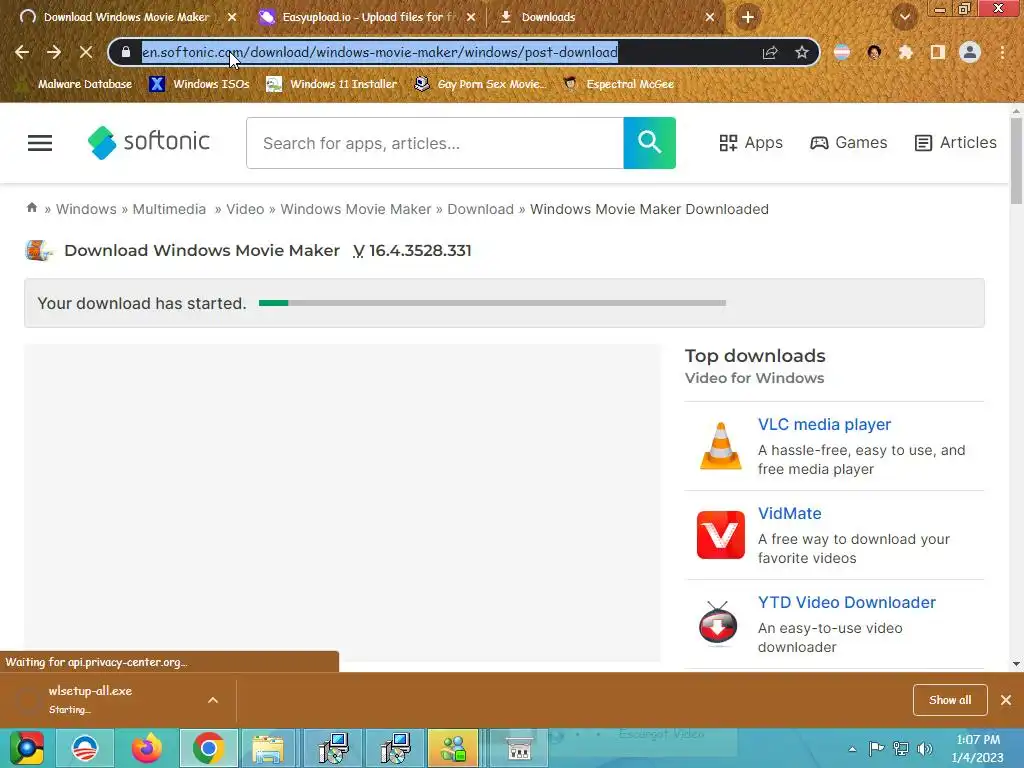Screen dimensions: 1024x768
Task: Stop page loading with the X button
Action: point(86,52)
